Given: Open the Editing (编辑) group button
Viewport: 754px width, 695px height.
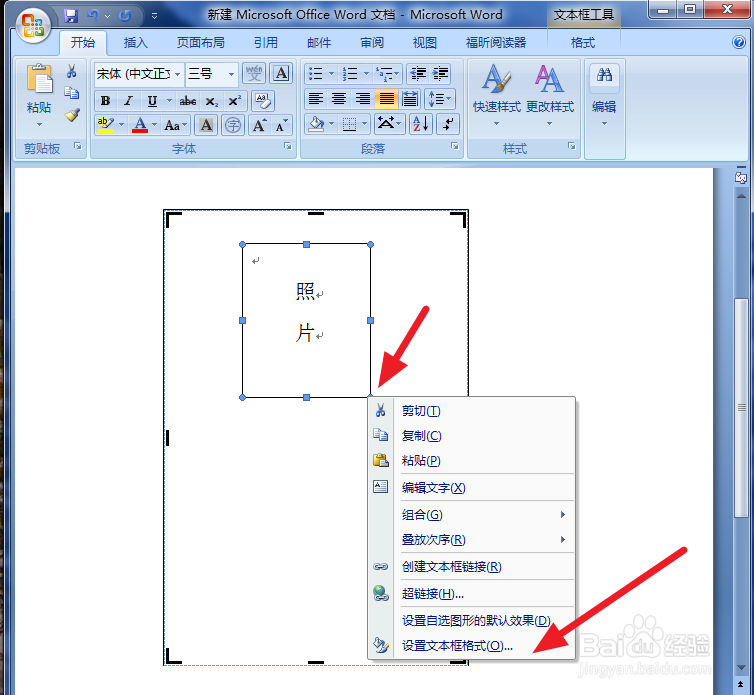Looking at the screenshot, I should 604,95.
